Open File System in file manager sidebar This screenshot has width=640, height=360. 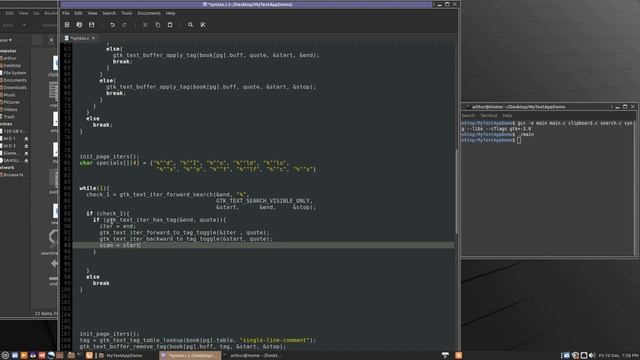click(x=15, y=73)
